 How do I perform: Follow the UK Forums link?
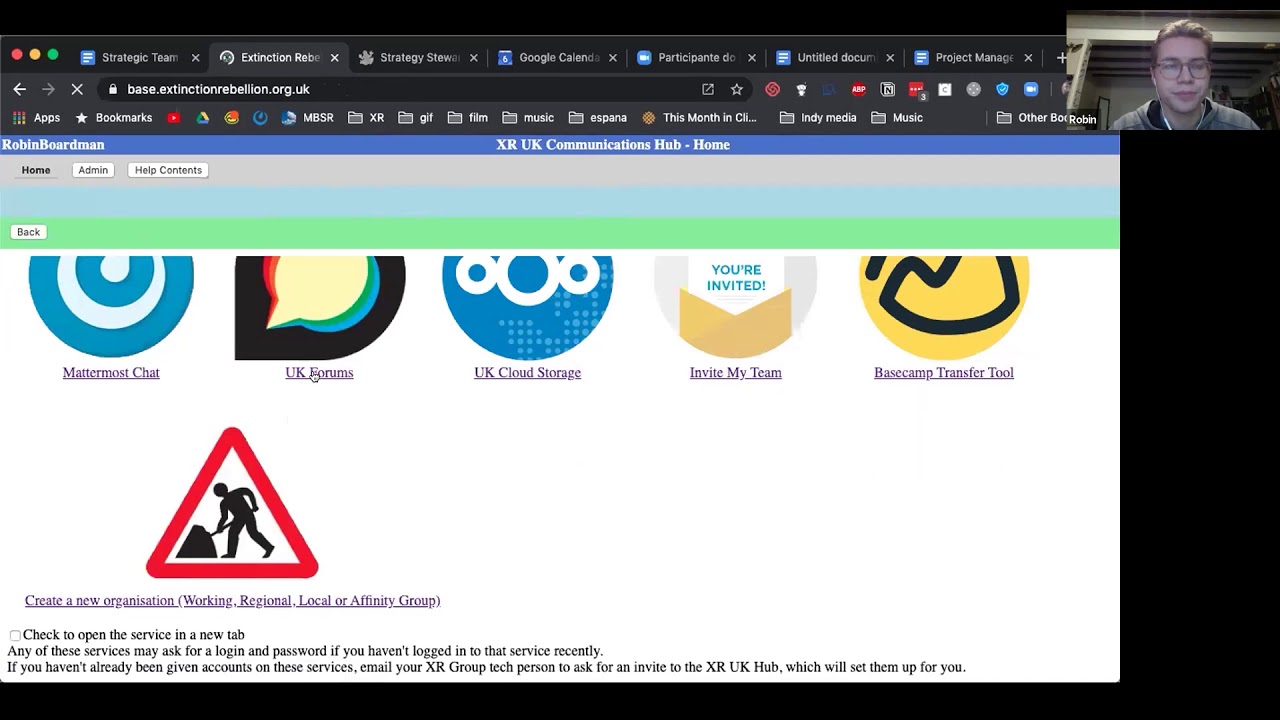[x=319, y=373]
